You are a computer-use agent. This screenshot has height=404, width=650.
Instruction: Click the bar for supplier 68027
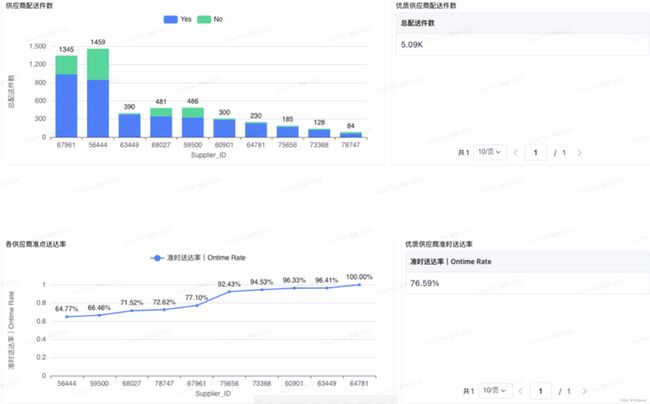(x=161, y=123)
